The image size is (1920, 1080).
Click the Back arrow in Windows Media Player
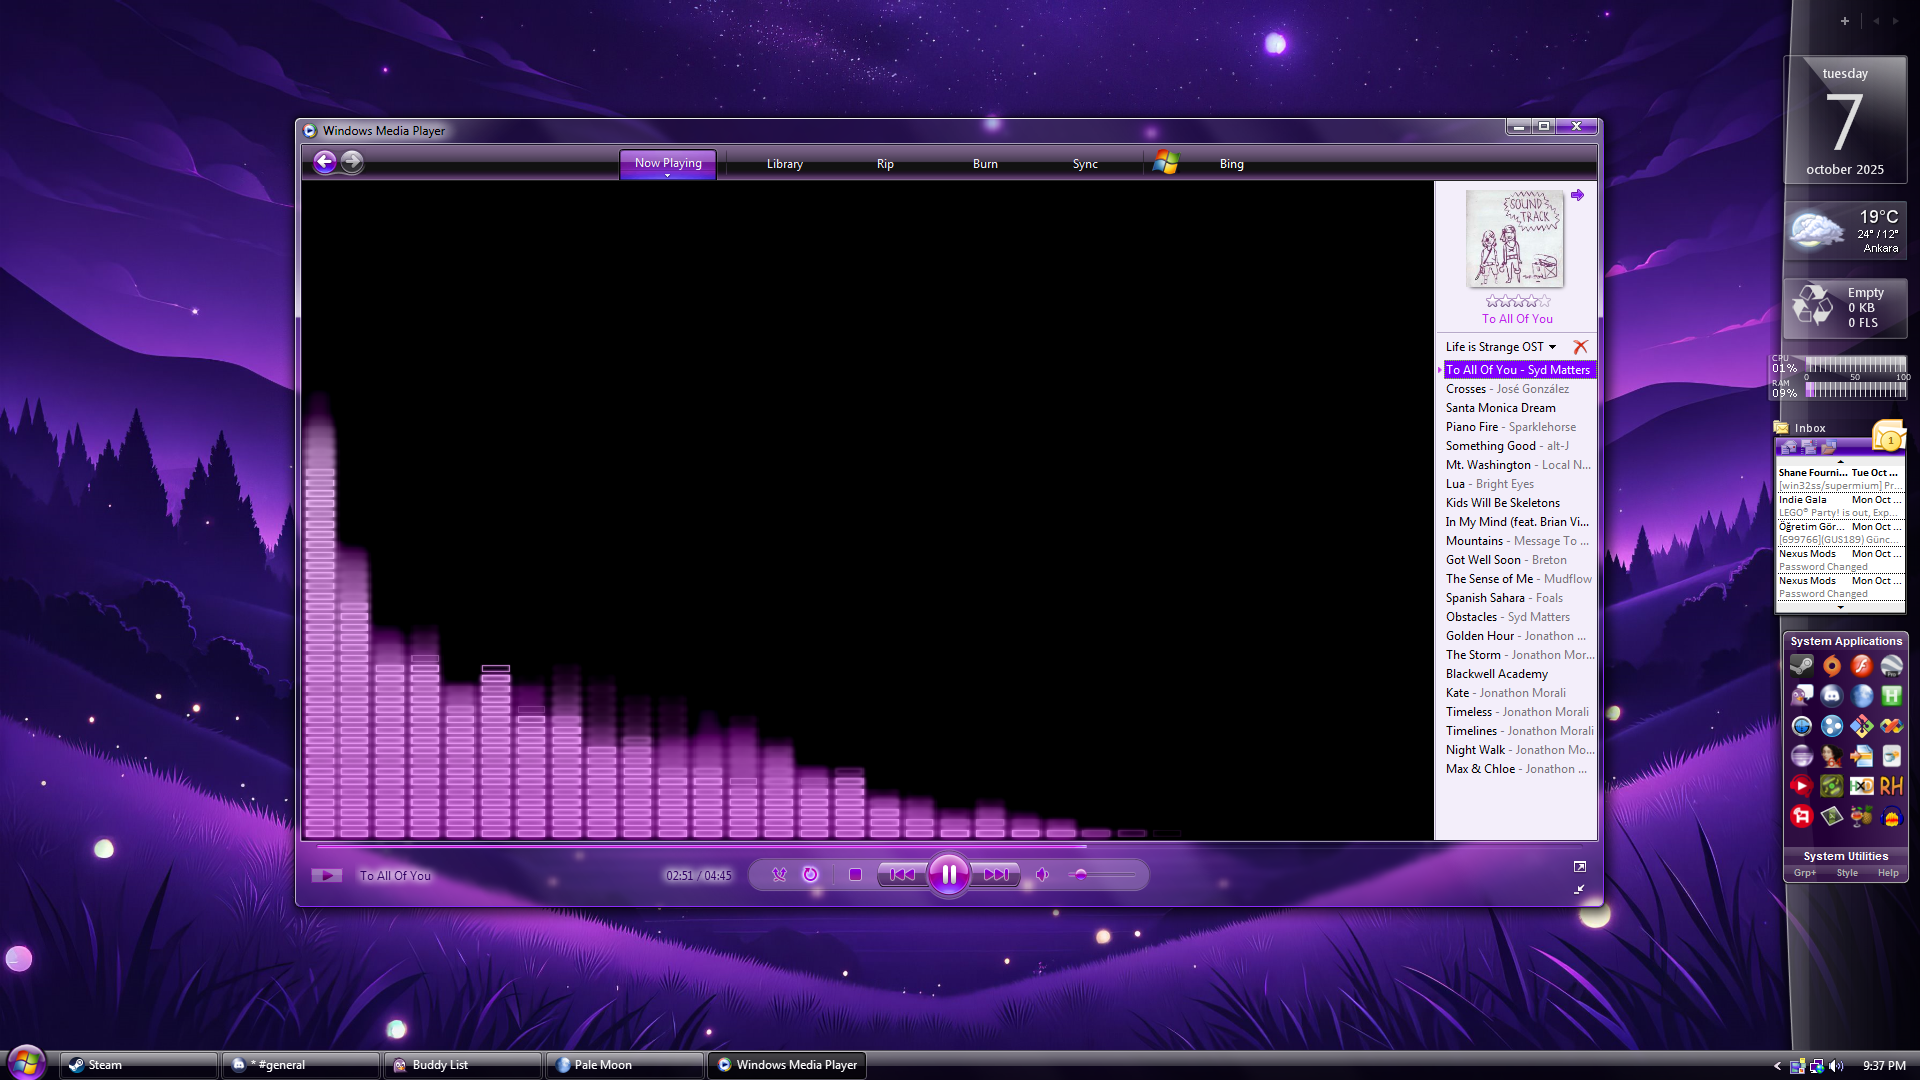coord(324,162)
